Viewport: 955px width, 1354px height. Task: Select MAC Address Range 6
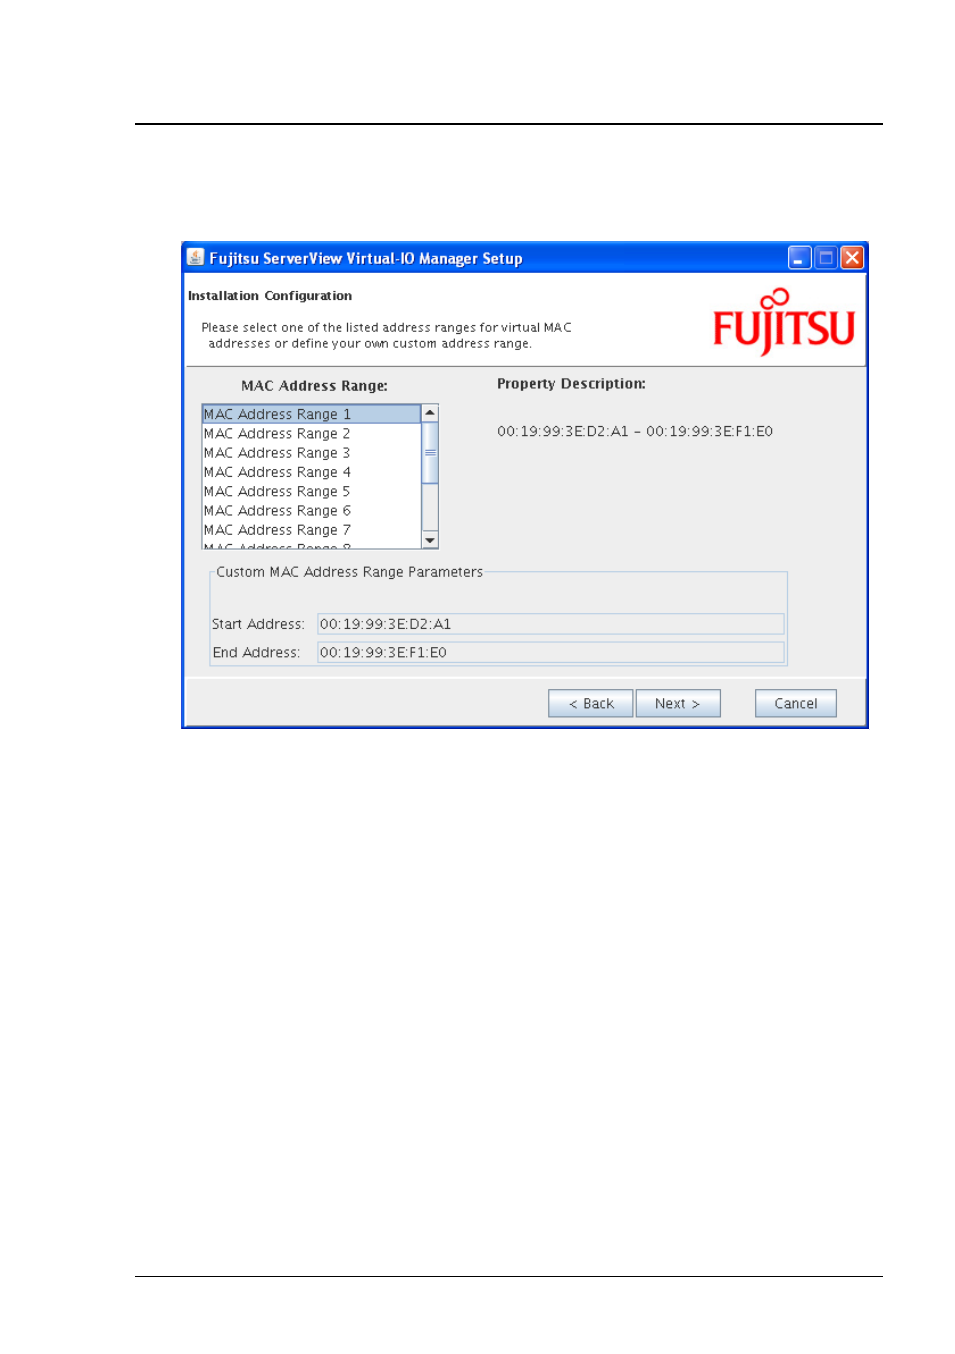(311, 510)
